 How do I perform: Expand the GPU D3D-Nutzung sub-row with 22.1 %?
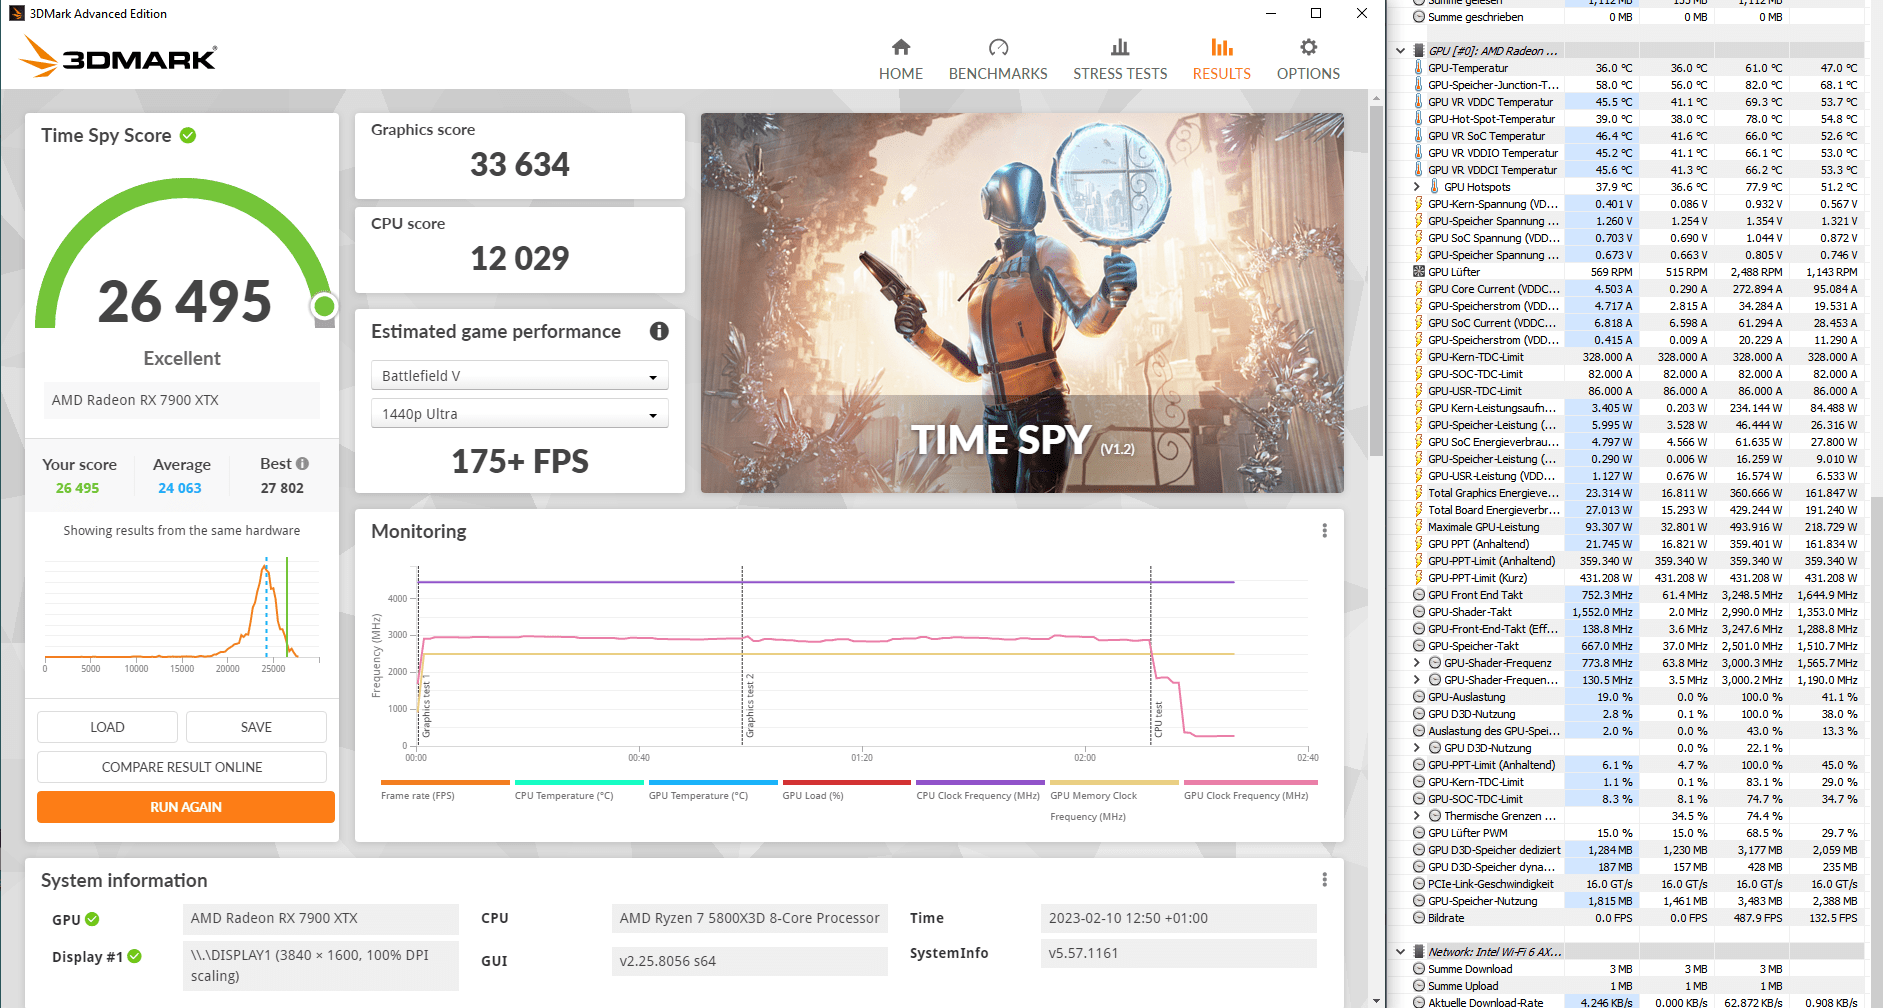click(x=1416, y=748)
